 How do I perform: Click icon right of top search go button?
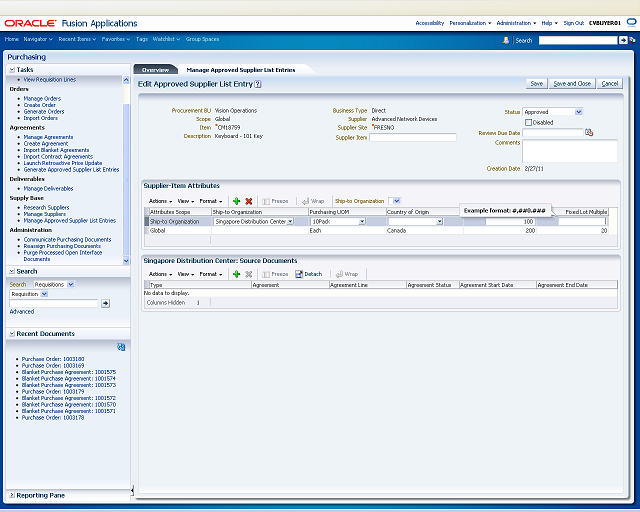pos(632,40)
